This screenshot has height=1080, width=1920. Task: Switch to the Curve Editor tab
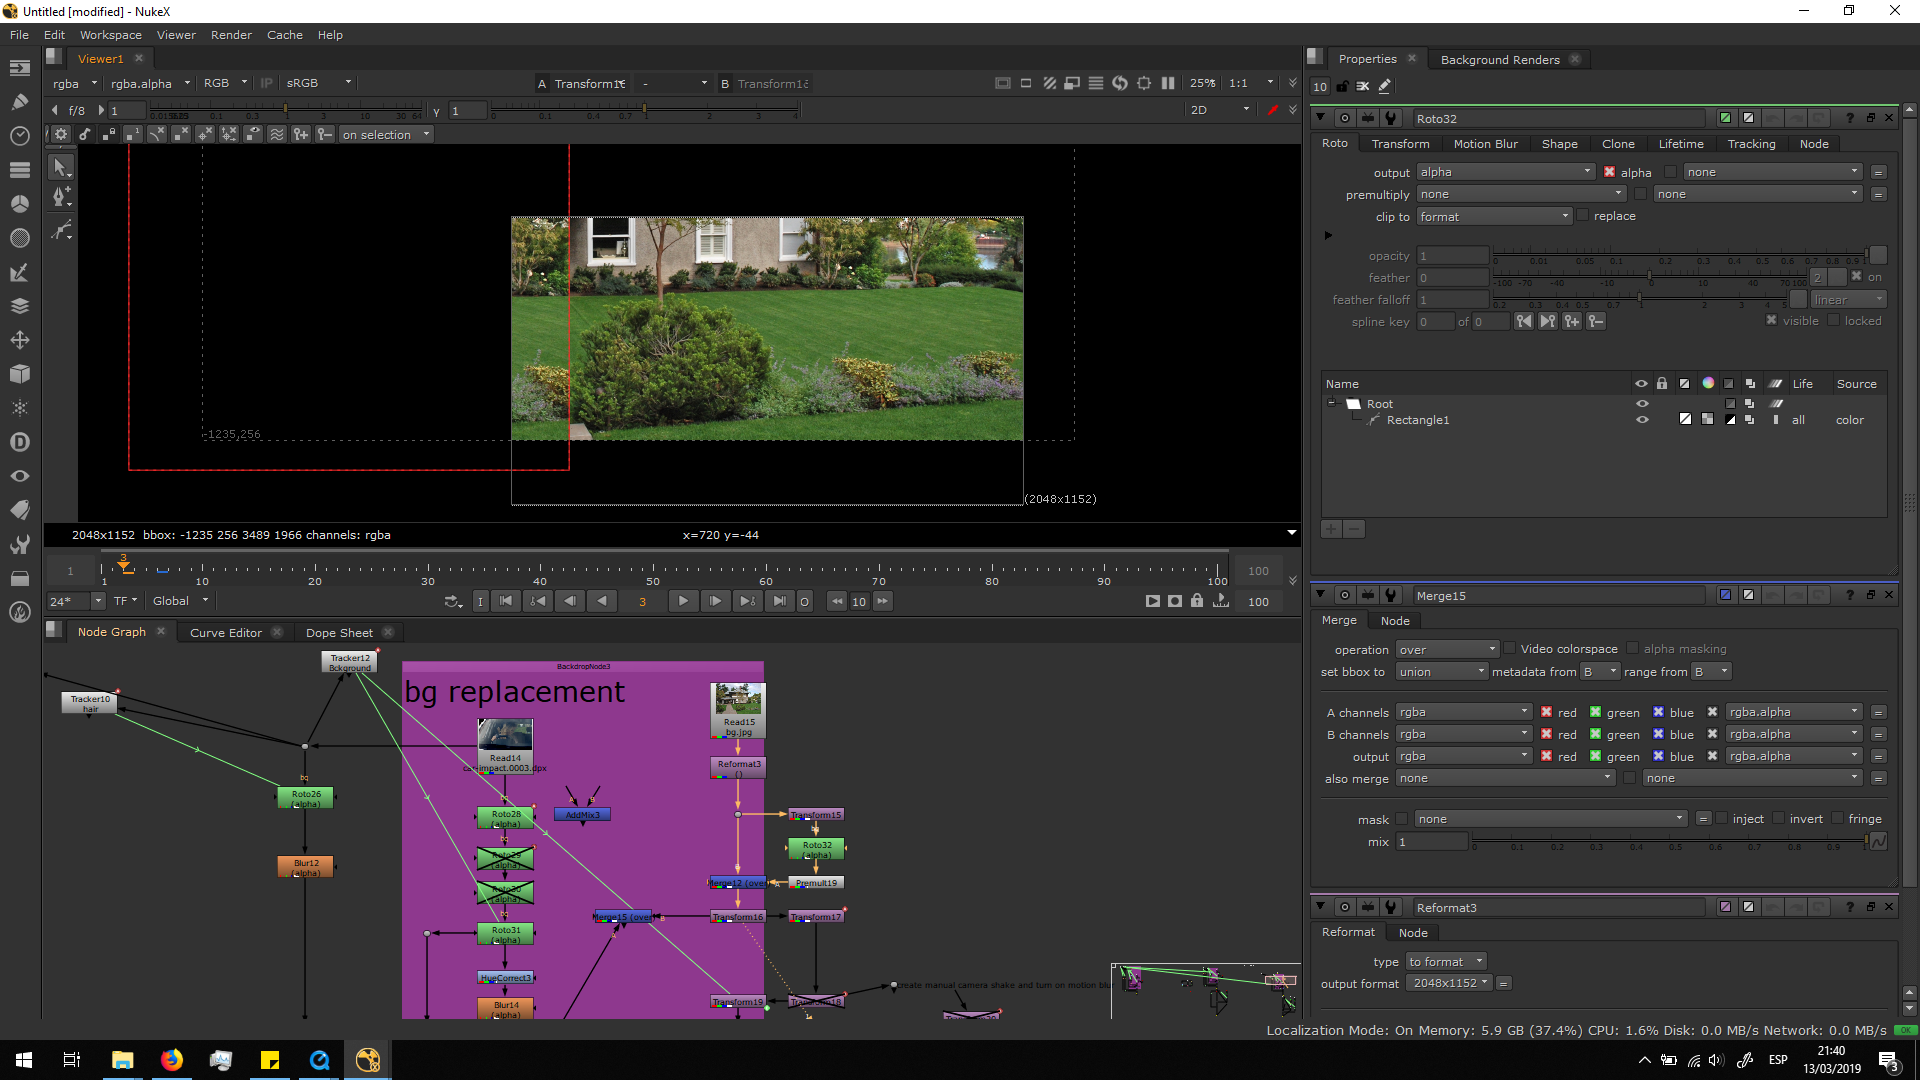(x=226, y=632)
